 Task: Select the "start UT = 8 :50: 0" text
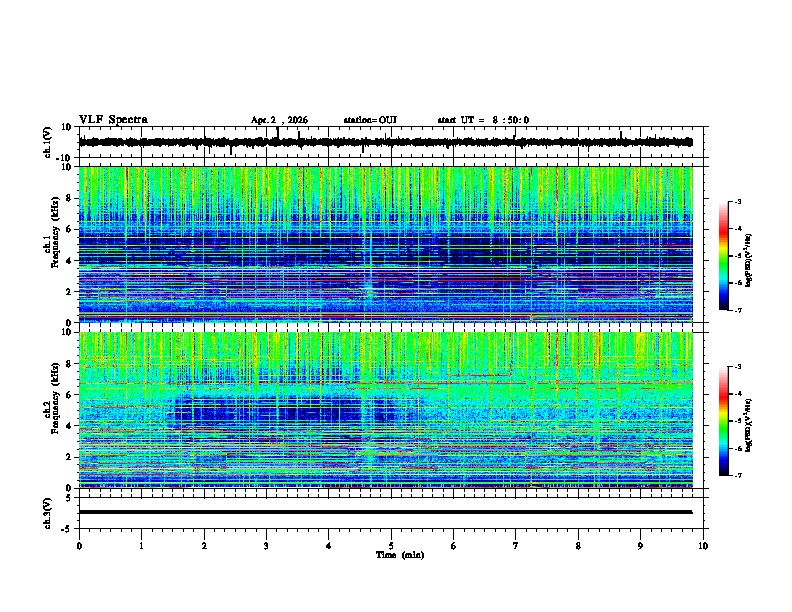click(483, 120)
